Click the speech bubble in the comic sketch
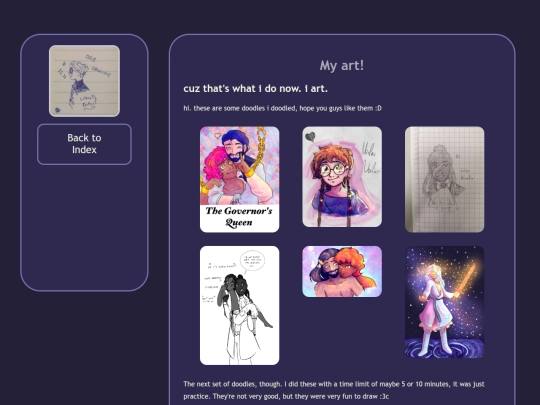This screenshot has width=540, height=405. (x=252, y=260)
